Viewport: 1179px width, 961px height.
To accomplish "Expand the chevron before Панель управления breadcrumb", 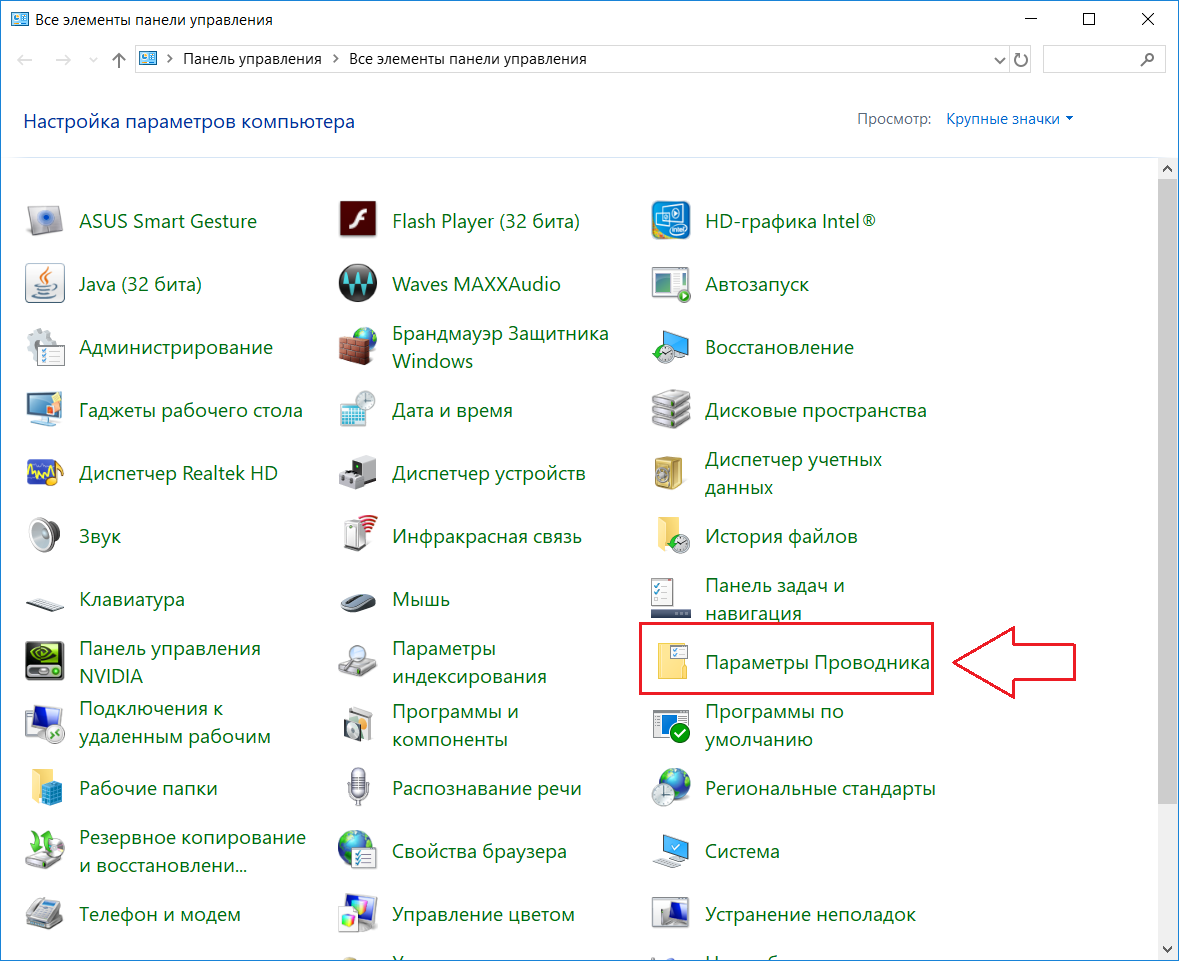I will point(169,59).
